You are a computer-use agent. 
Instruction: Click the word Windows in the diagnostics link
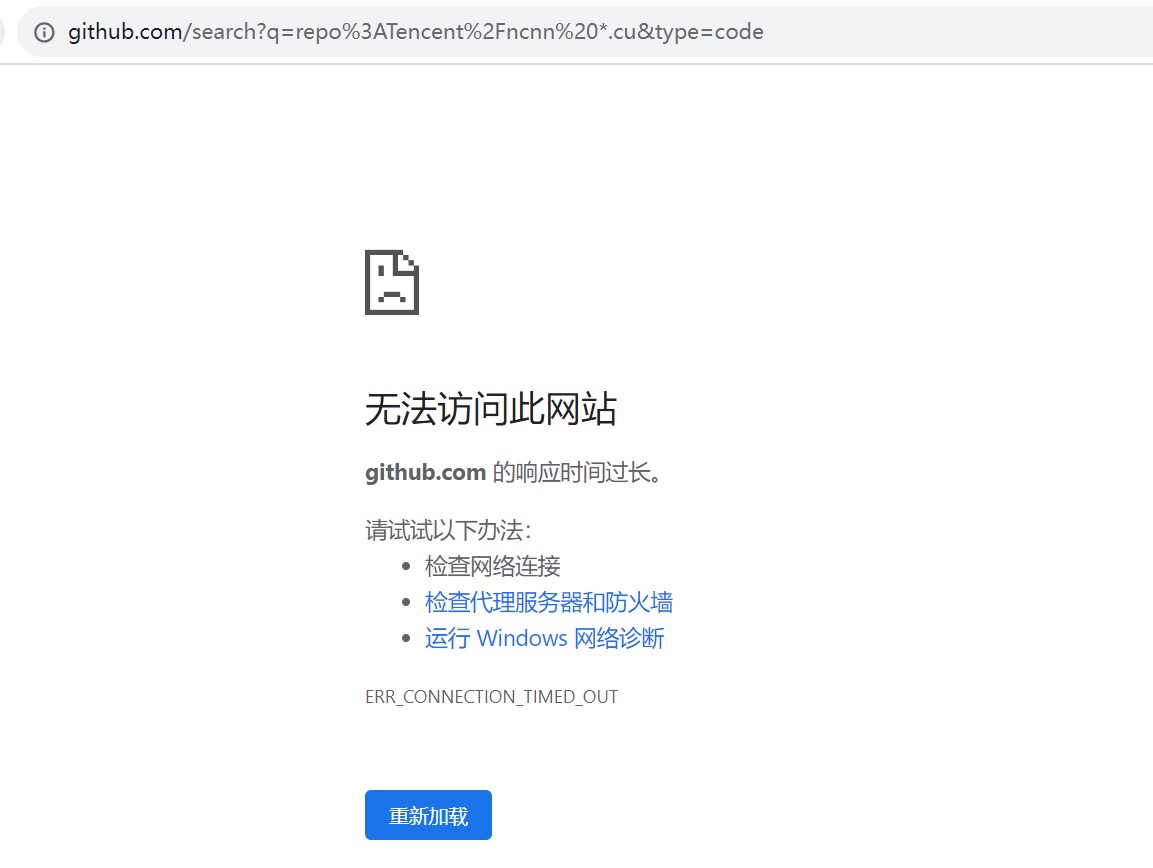click(x=520, y=638)
